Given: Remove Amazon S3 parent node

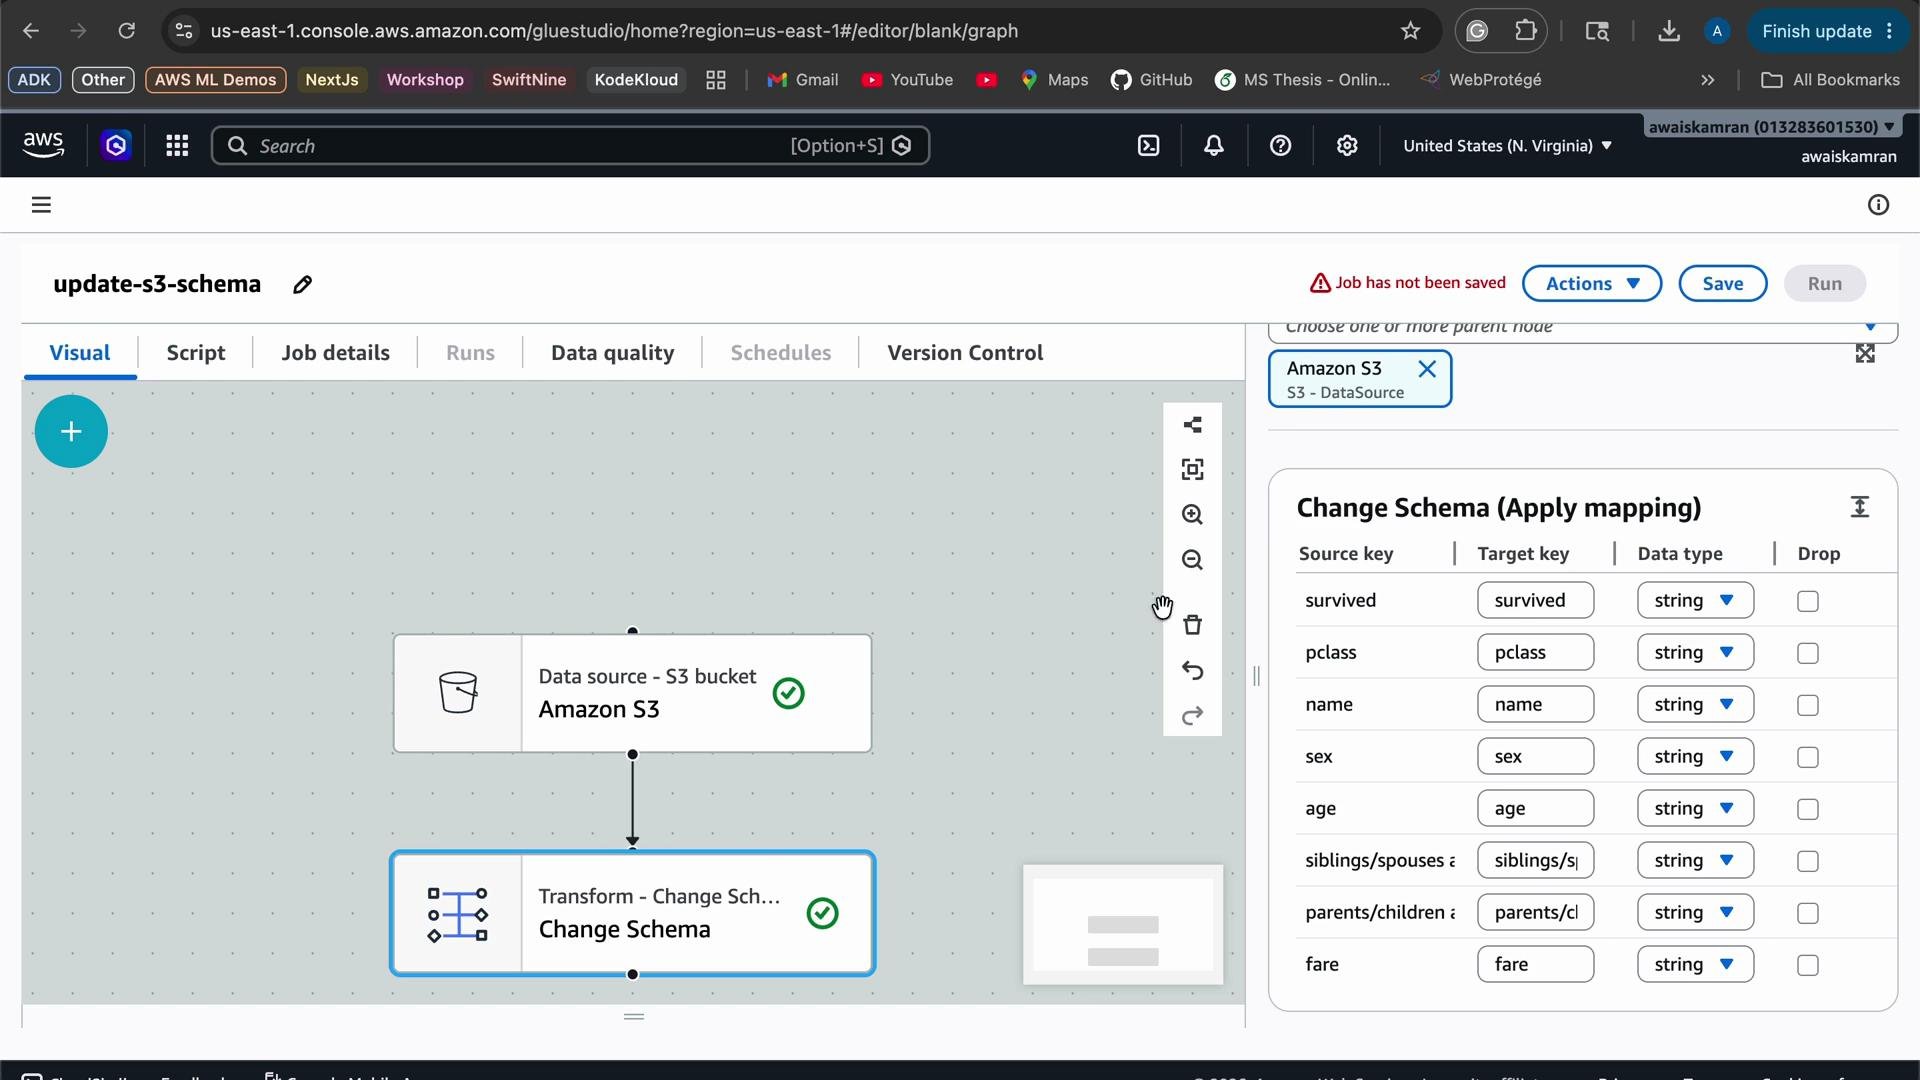Looking at the screenshot, I should pos(1427,369).
